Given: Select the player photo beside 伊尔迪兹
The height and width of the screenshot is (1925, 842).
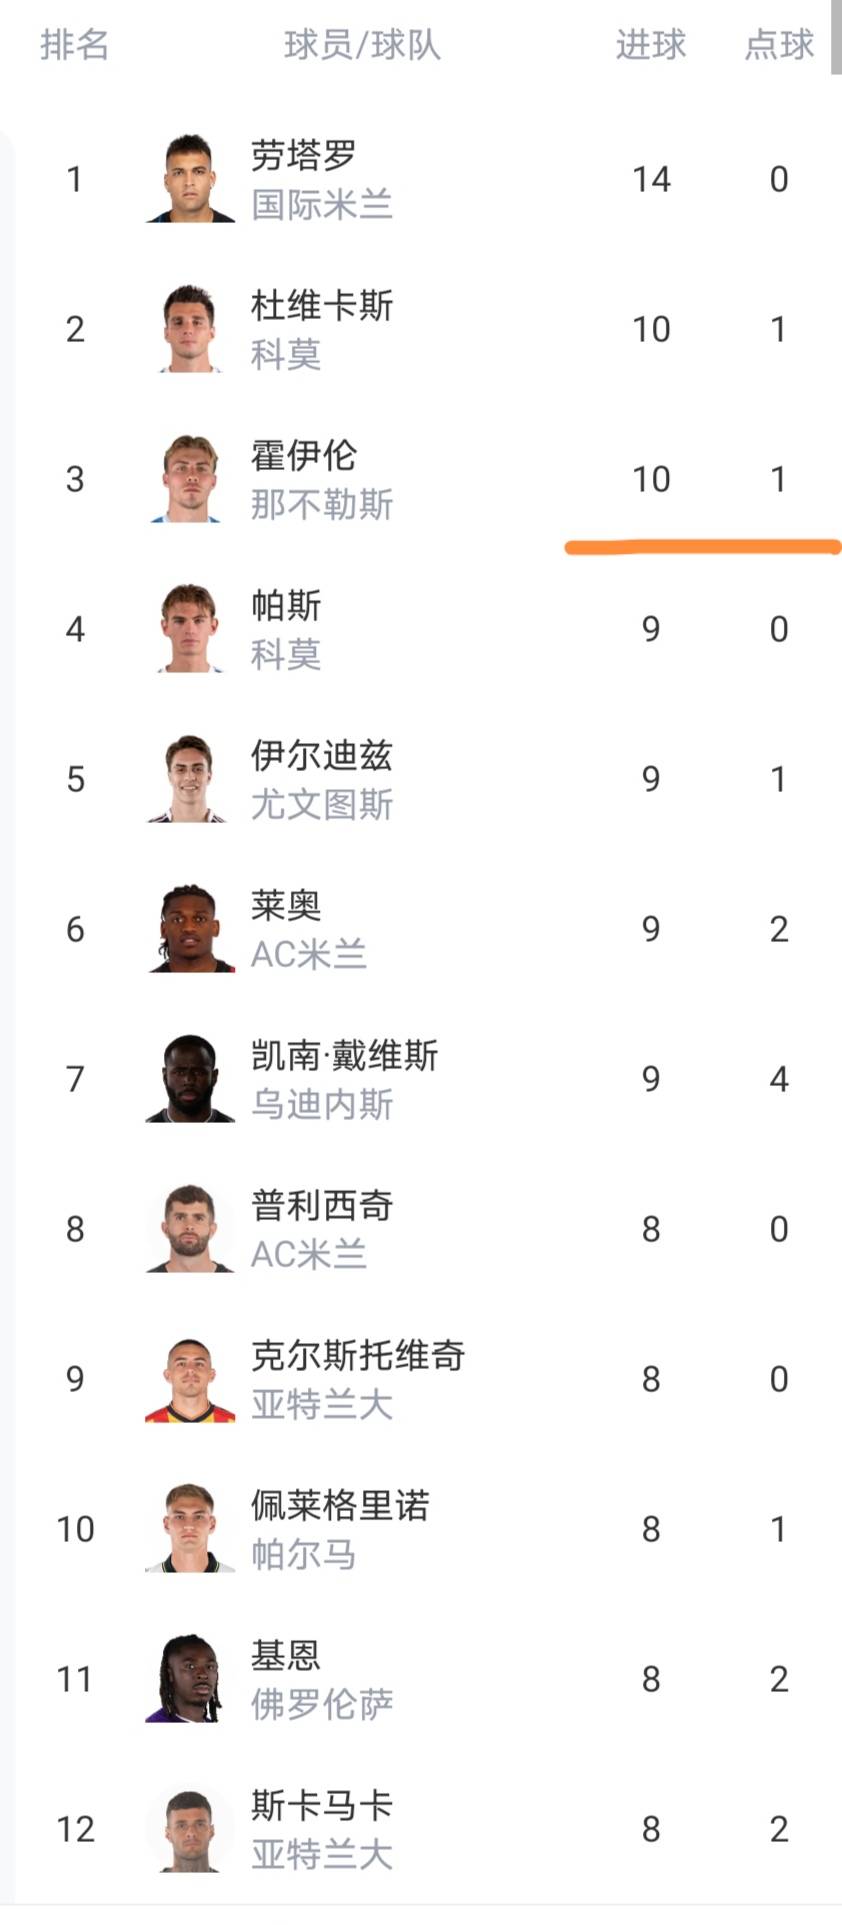Looking at the screenshot, I should click(190, 779).
